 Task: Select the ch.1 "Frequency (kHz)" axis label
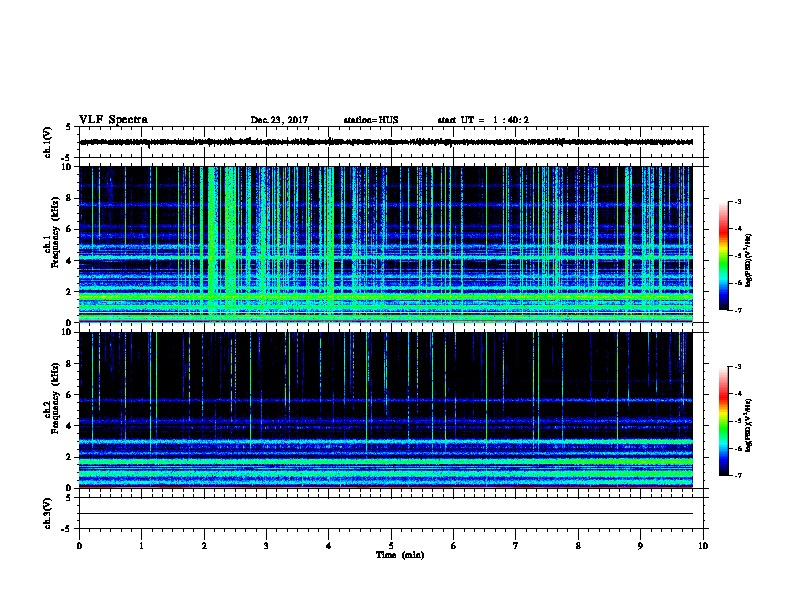click(x=56, y=233)
